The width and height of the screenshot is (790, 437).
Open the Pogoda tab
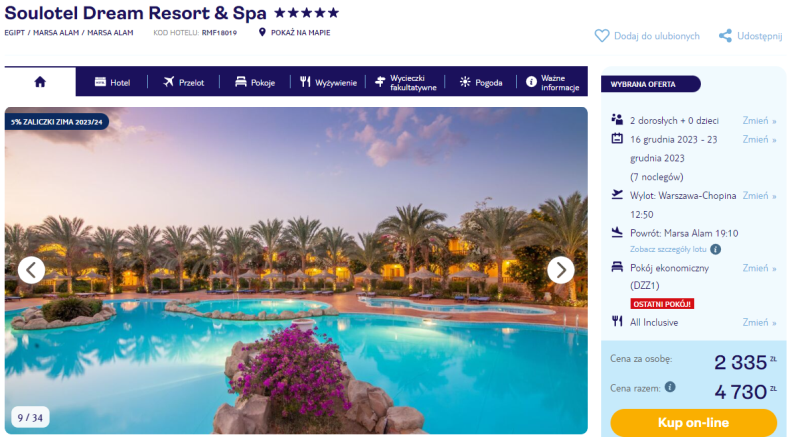point(481,82)
